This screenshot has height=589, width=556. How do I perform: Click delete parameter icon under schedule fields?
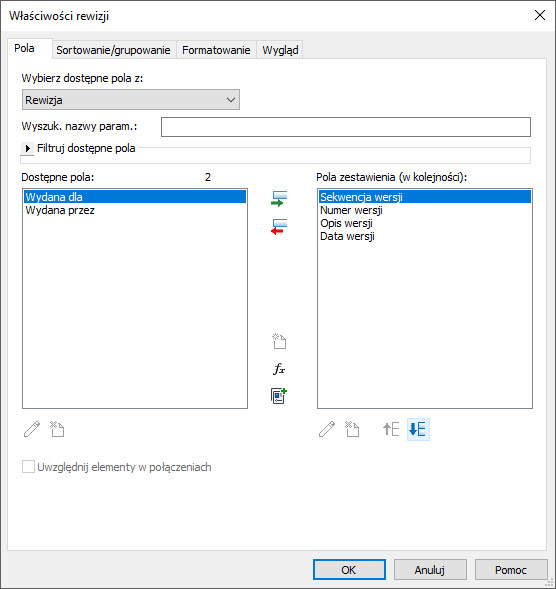tap(352, 429)
